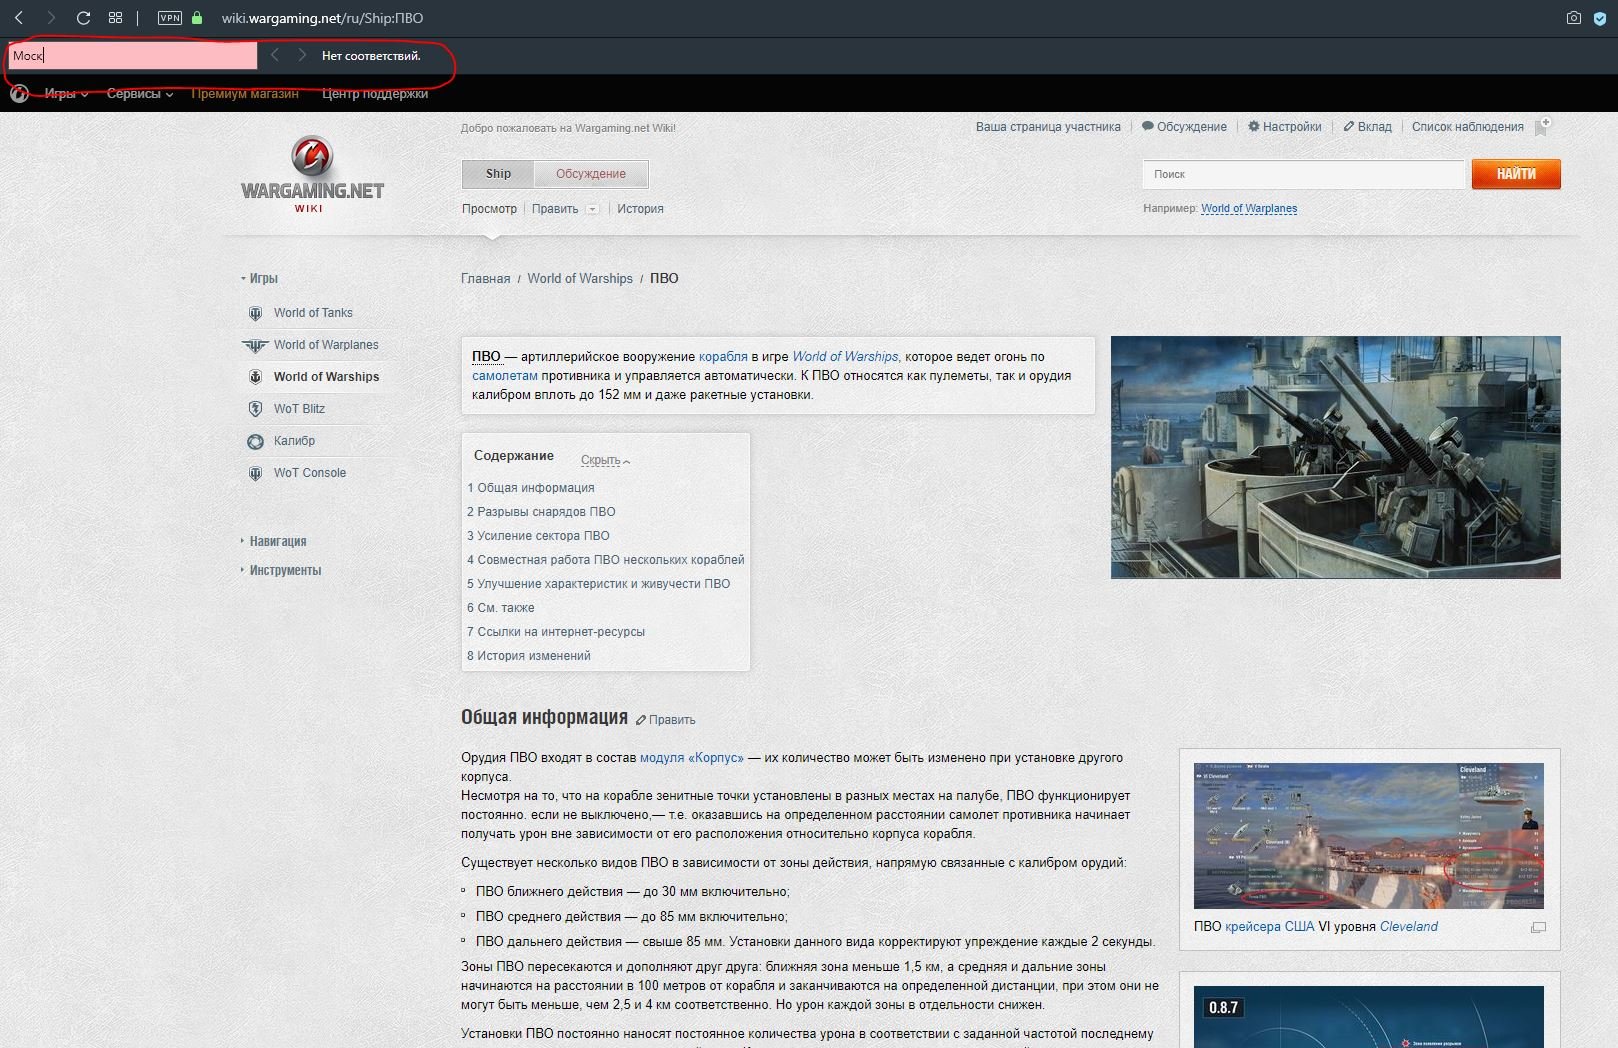Take a snapshot with the camera icon
This screenshot has width=1618, height=1048.
click(x=1573, y=18)
